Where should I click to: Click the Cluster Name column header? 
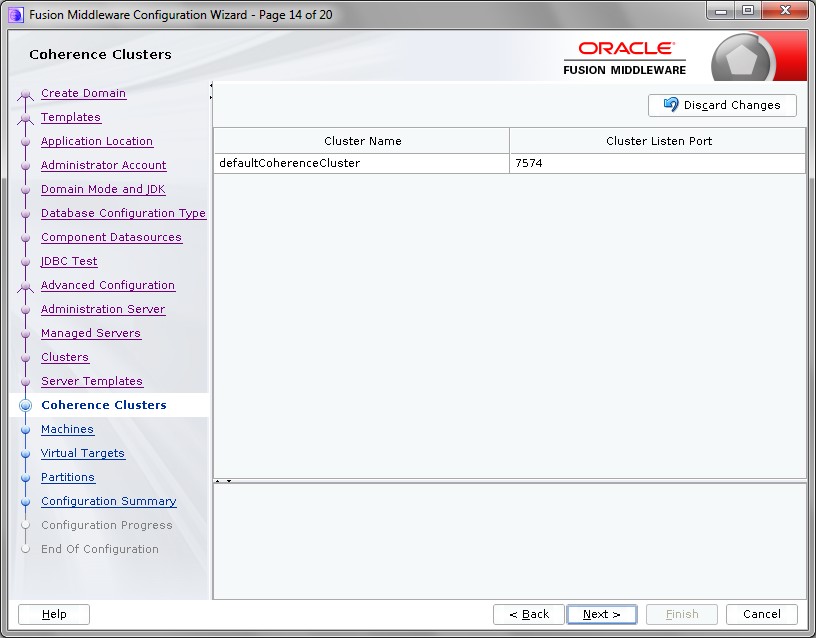(361, 141)
